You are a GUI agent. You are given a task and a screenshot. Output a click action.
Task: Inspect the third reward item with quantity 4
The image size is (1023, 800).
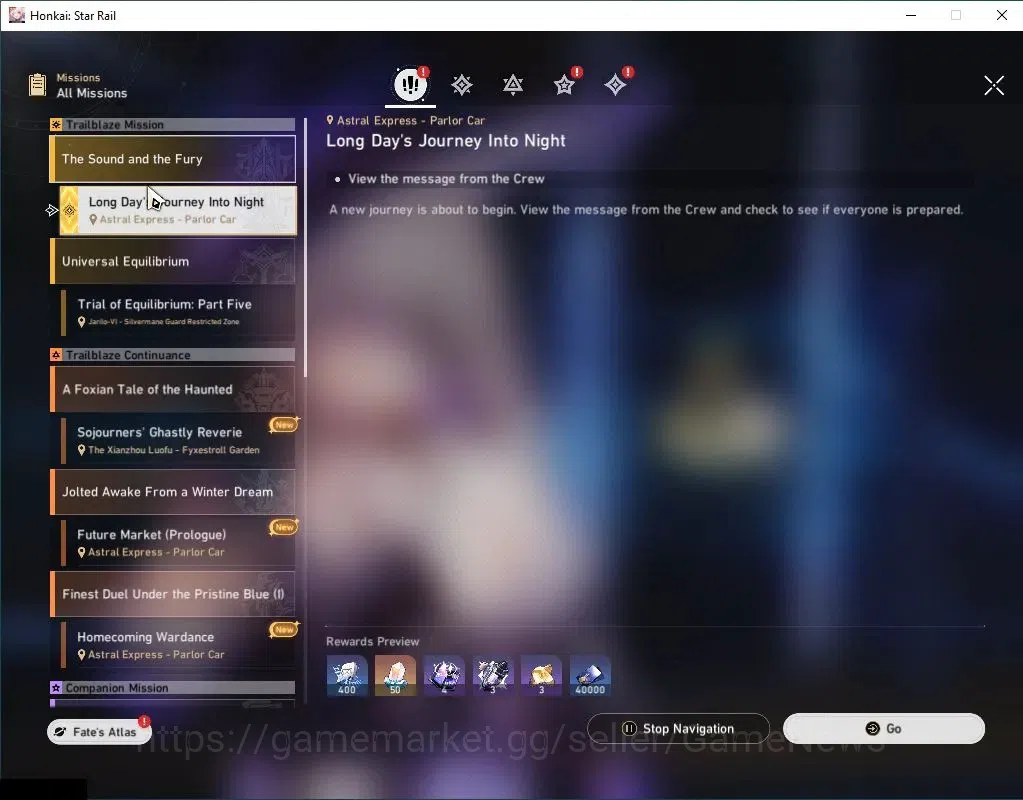click(x=444, y=675)
